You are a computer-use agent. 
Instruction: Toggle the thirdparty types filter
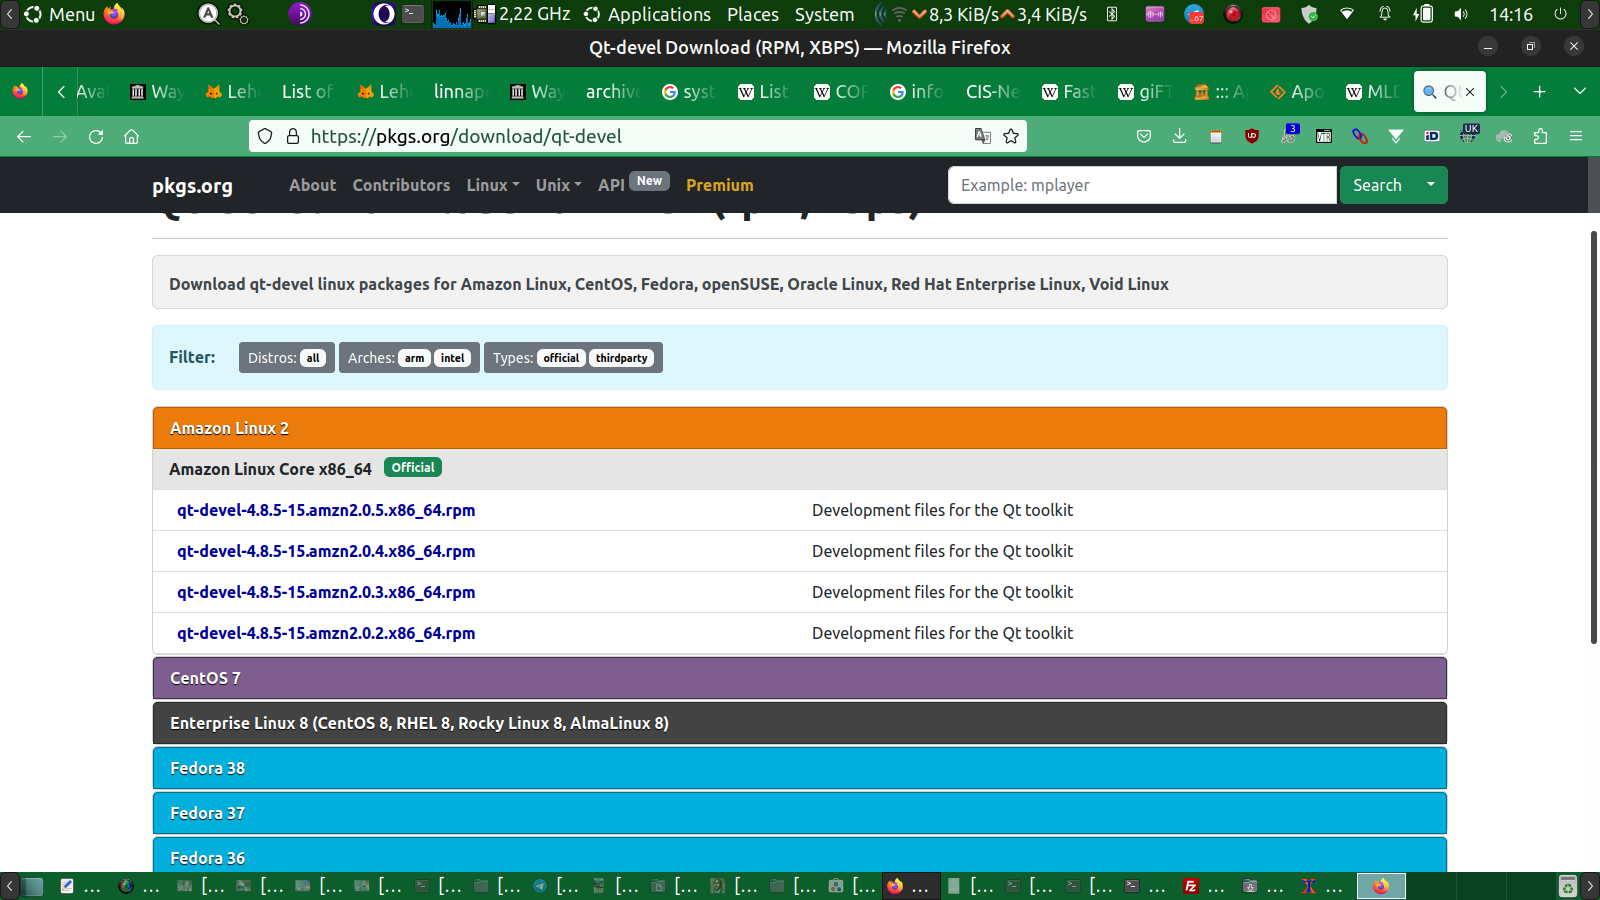point(621,358)
